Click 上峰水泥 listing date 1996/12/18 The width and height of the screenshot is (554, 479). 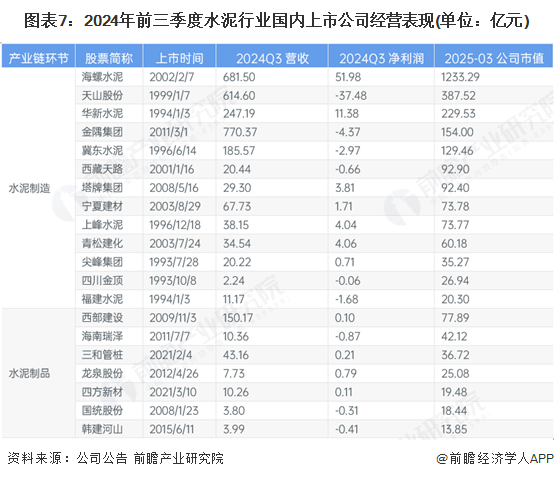coord(175,225)
